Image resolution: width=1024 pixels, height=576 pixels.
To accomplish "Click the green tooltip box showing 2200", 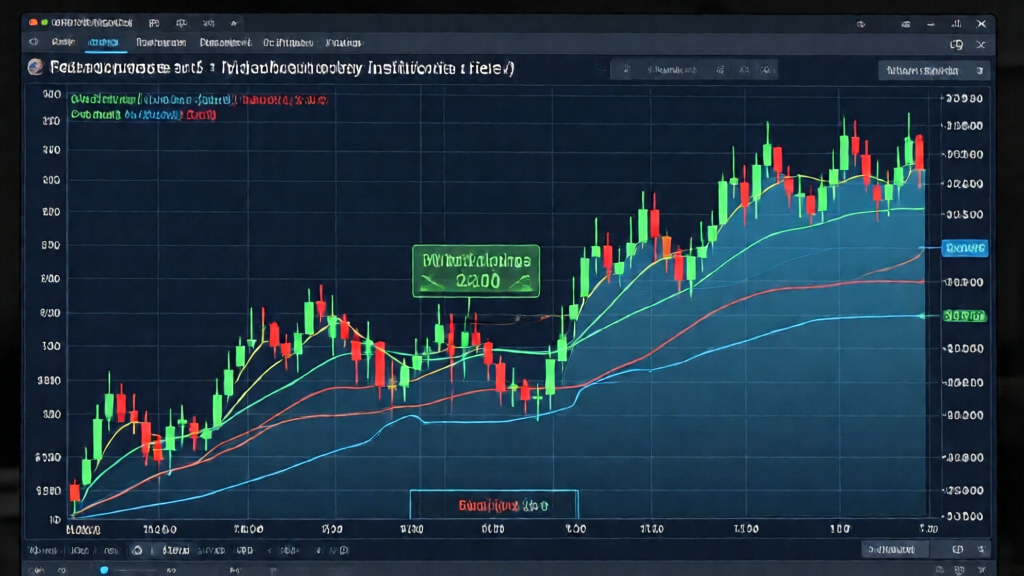I will pos(475,271).
